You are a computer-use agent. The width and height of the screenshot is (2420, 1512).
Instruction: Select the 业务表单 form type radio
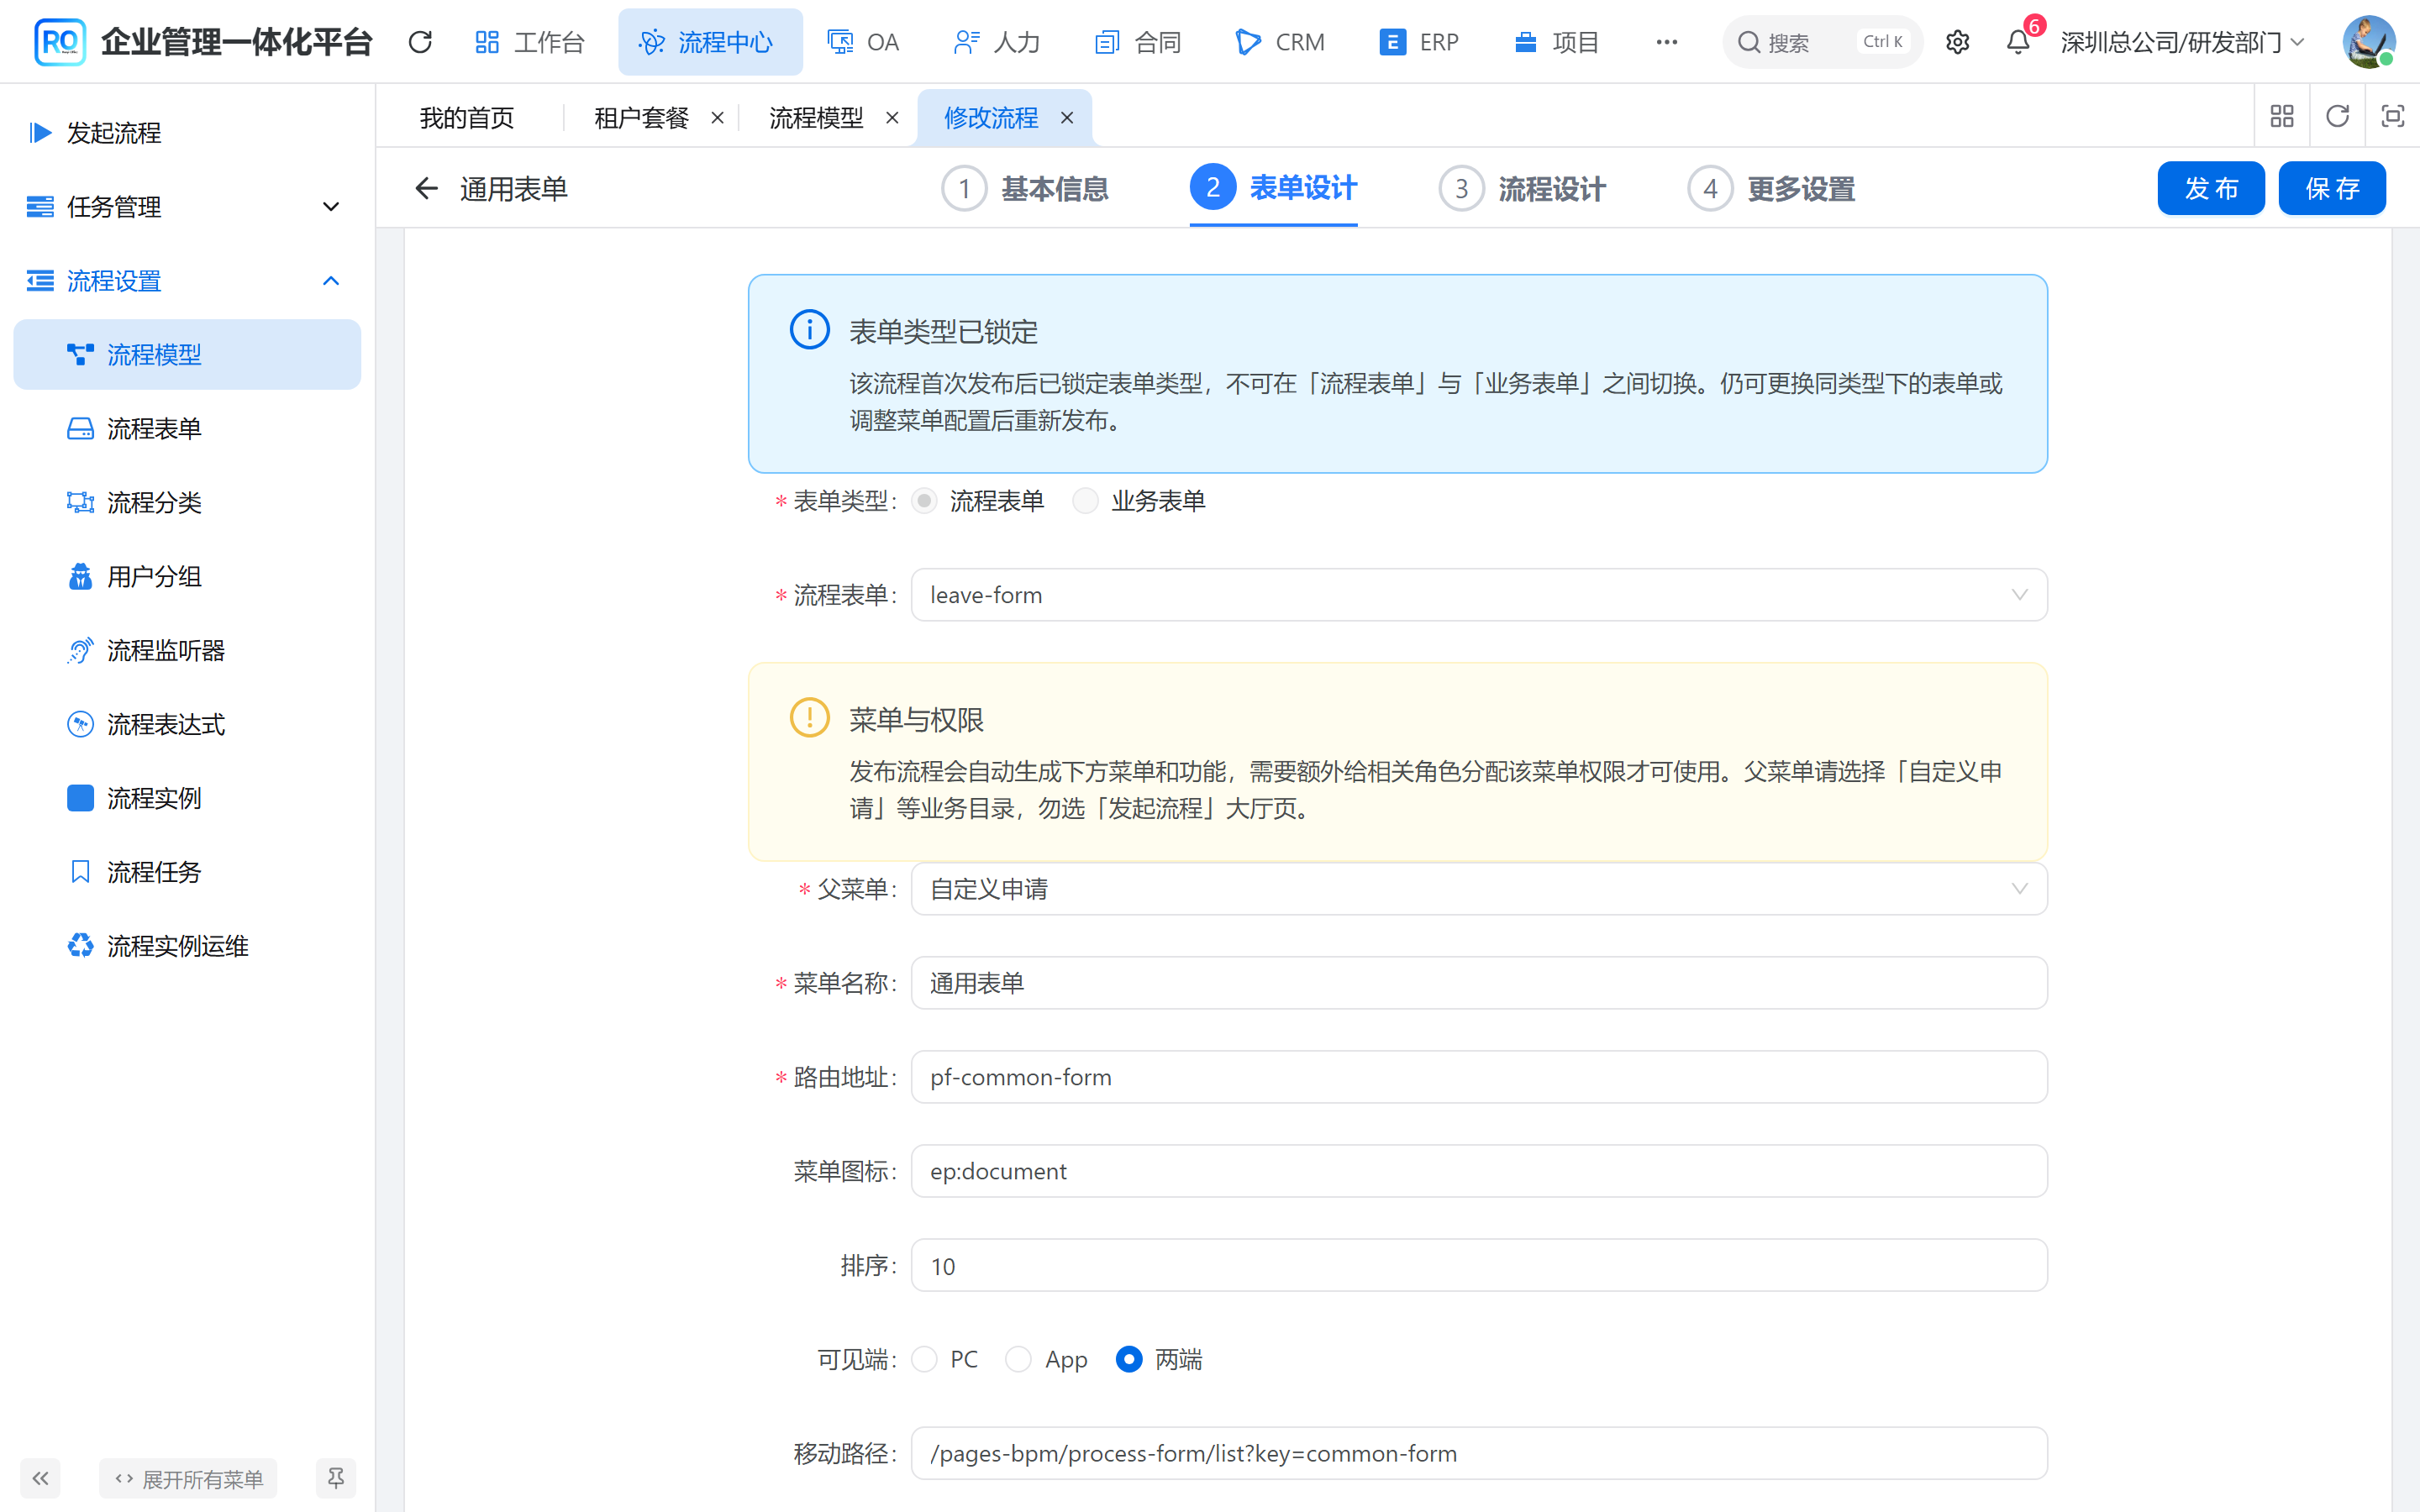1085,501
